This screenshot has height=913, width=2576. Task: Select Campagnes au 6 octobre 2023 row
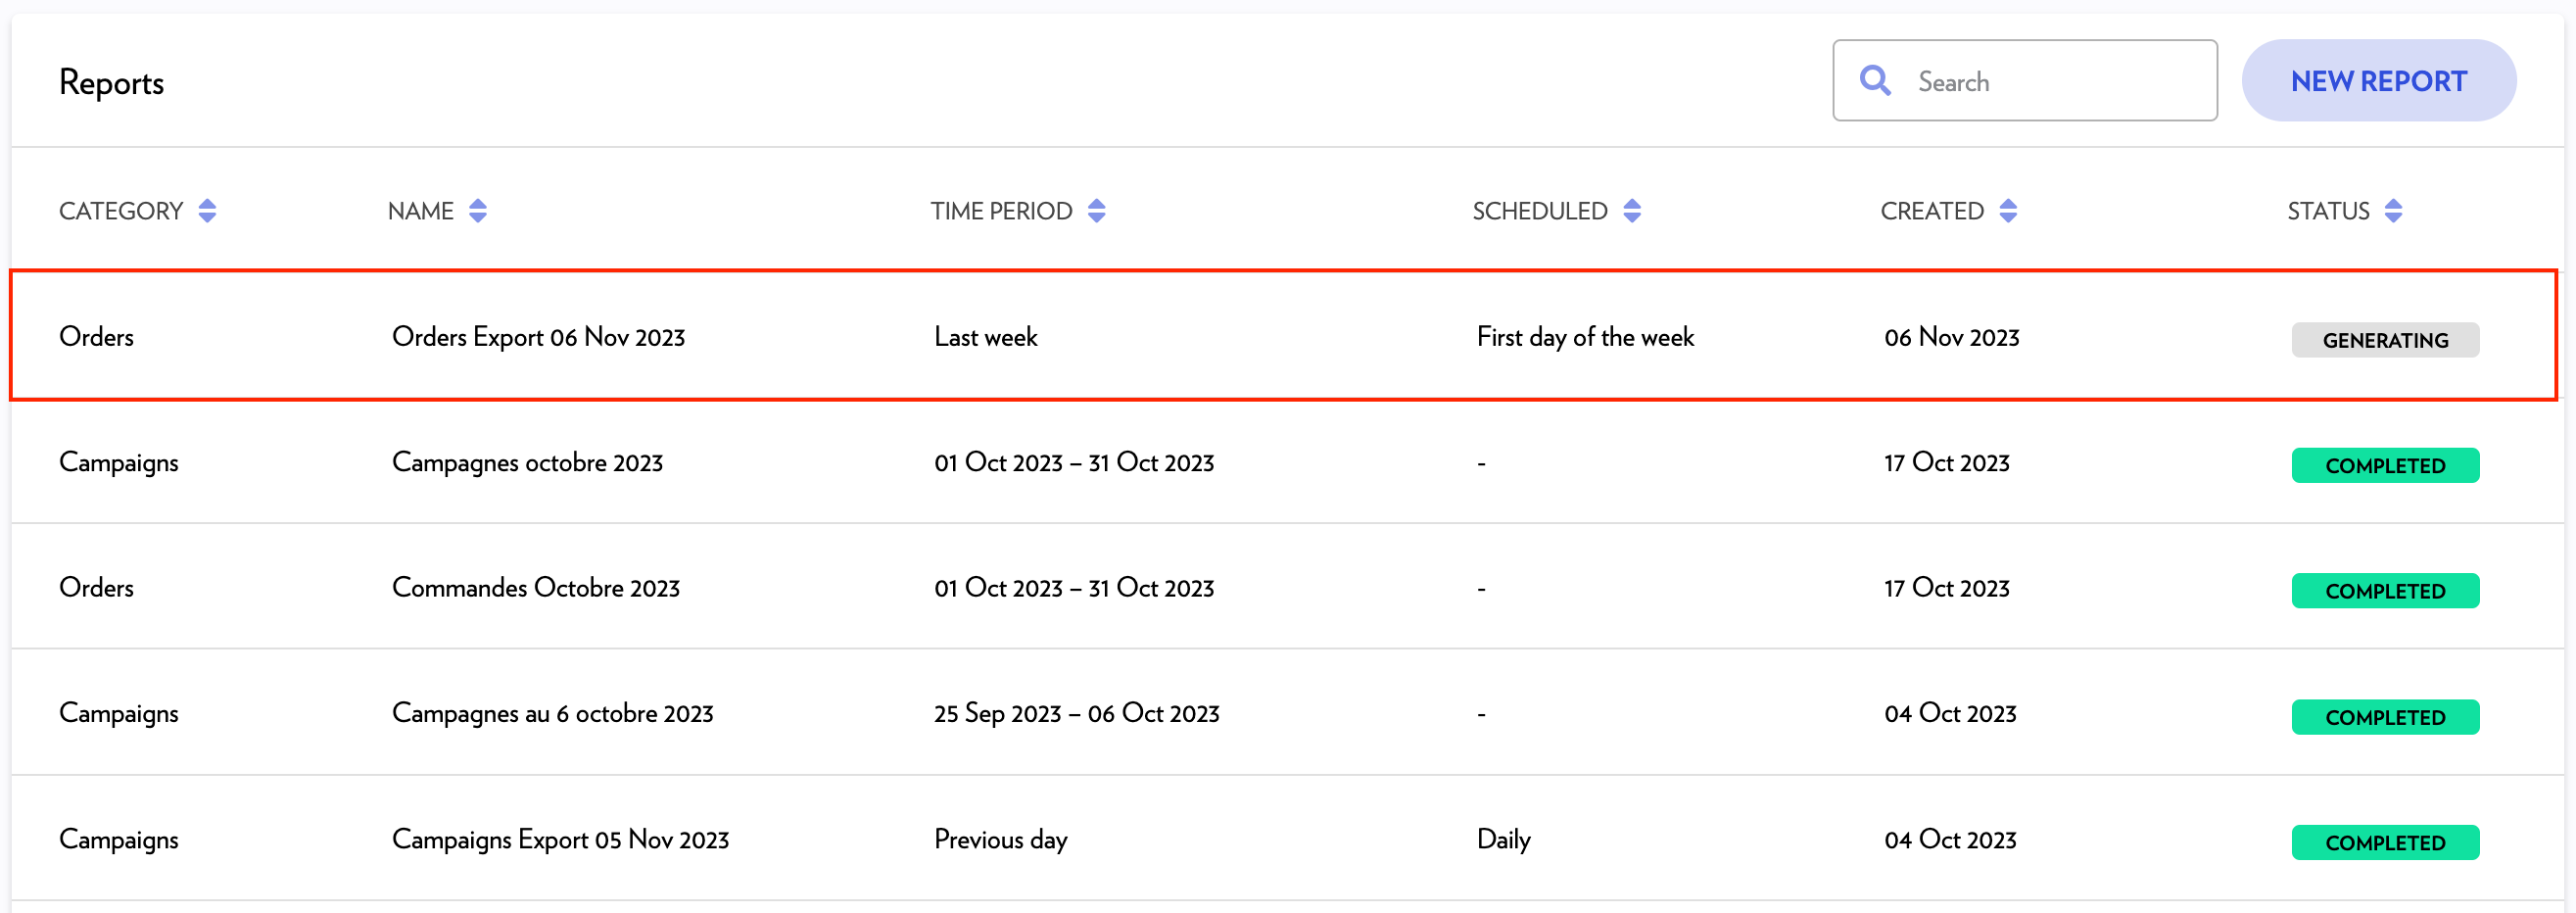(x=552, y=714)
